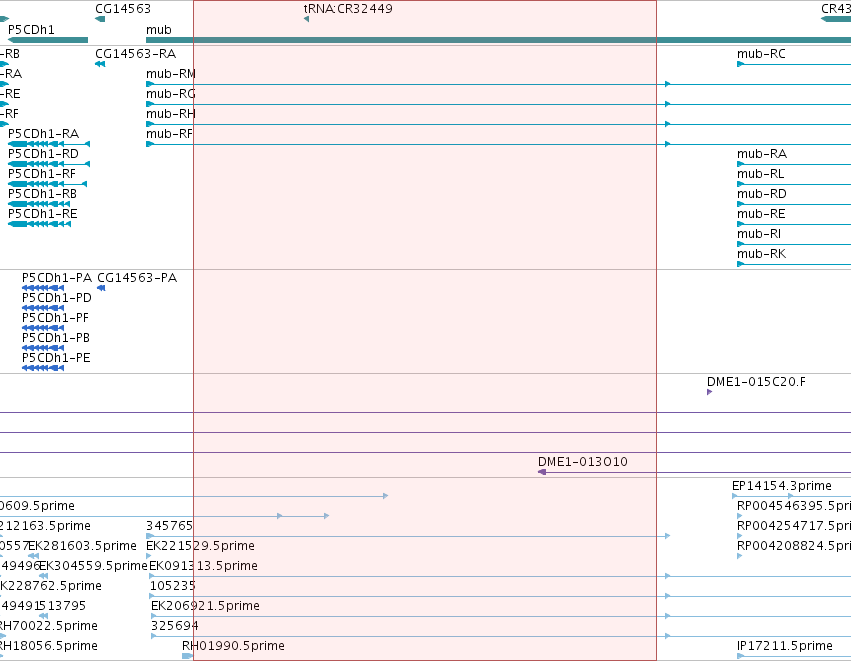Click the DME1-013O10 purple arrowhead
Image resolution: width=851 pixels, height=661 pixels.
click(x=542, y=472)
